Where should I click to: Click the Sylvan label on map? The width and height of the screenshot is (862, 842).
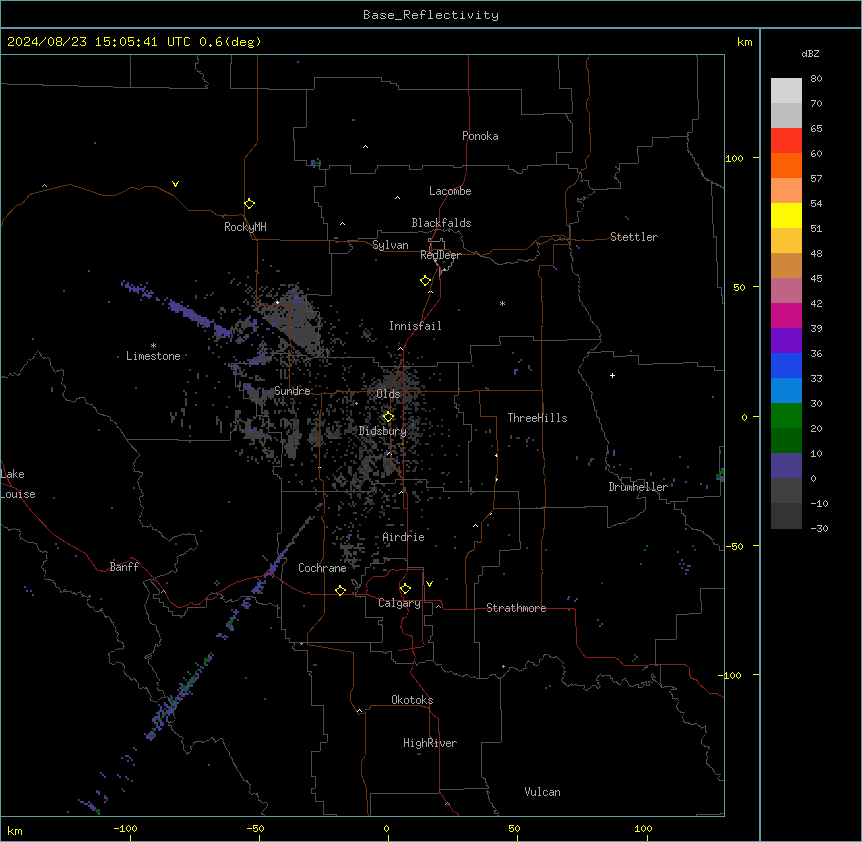pos(390,245)
